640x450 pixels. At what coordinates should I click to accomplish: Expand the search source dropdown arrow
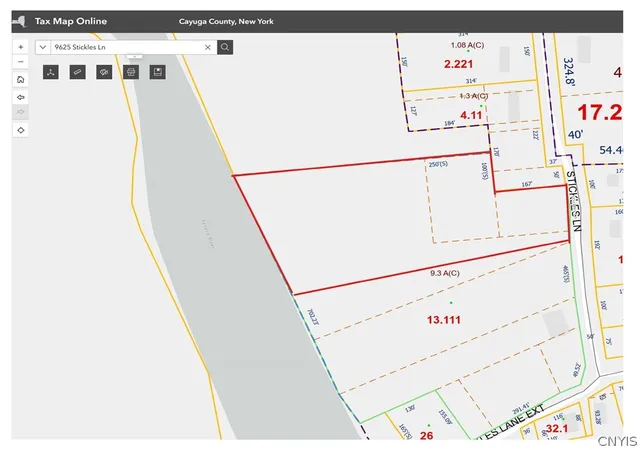click(43, 47)
